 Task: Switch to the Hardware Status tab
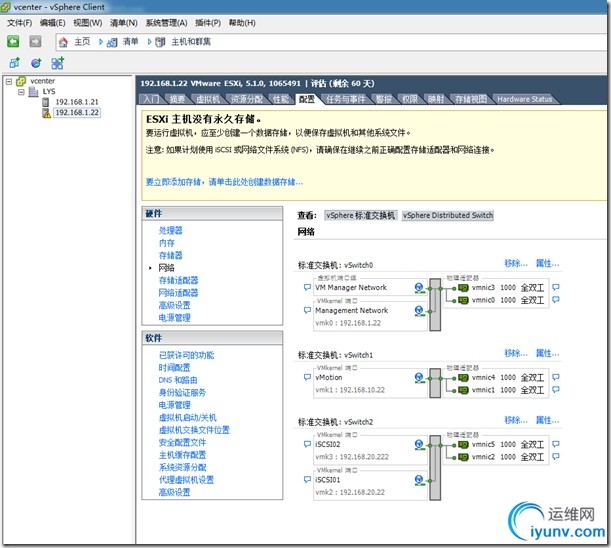[x=524, y=99]
